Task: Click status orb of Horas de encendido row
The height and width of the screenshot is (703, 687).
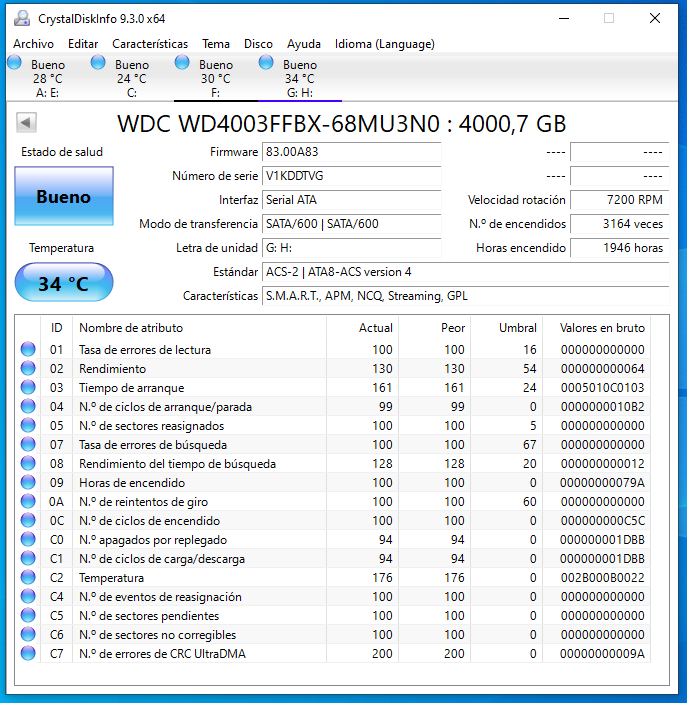Action: 28,482
